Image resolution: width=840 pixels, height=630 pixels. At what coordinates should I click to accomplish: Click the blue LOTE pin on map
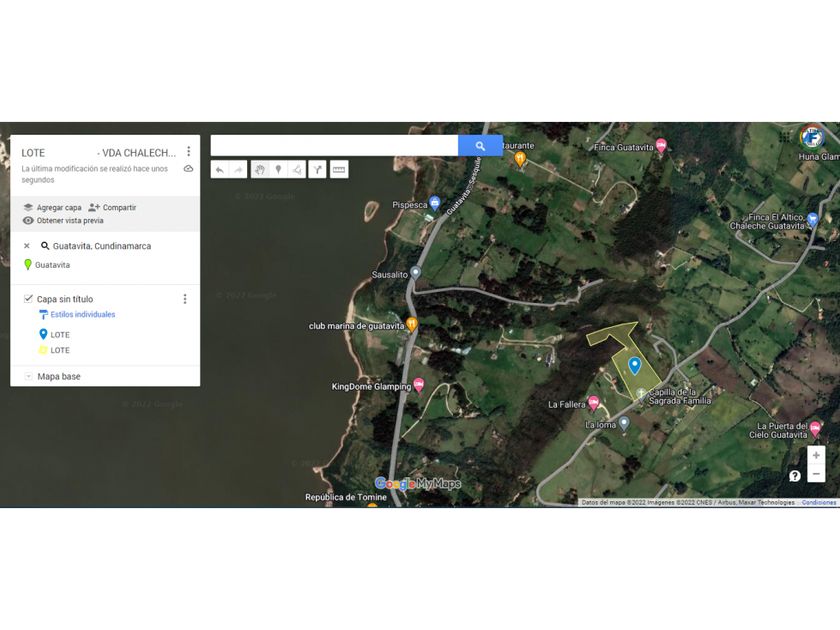point(635,366)
